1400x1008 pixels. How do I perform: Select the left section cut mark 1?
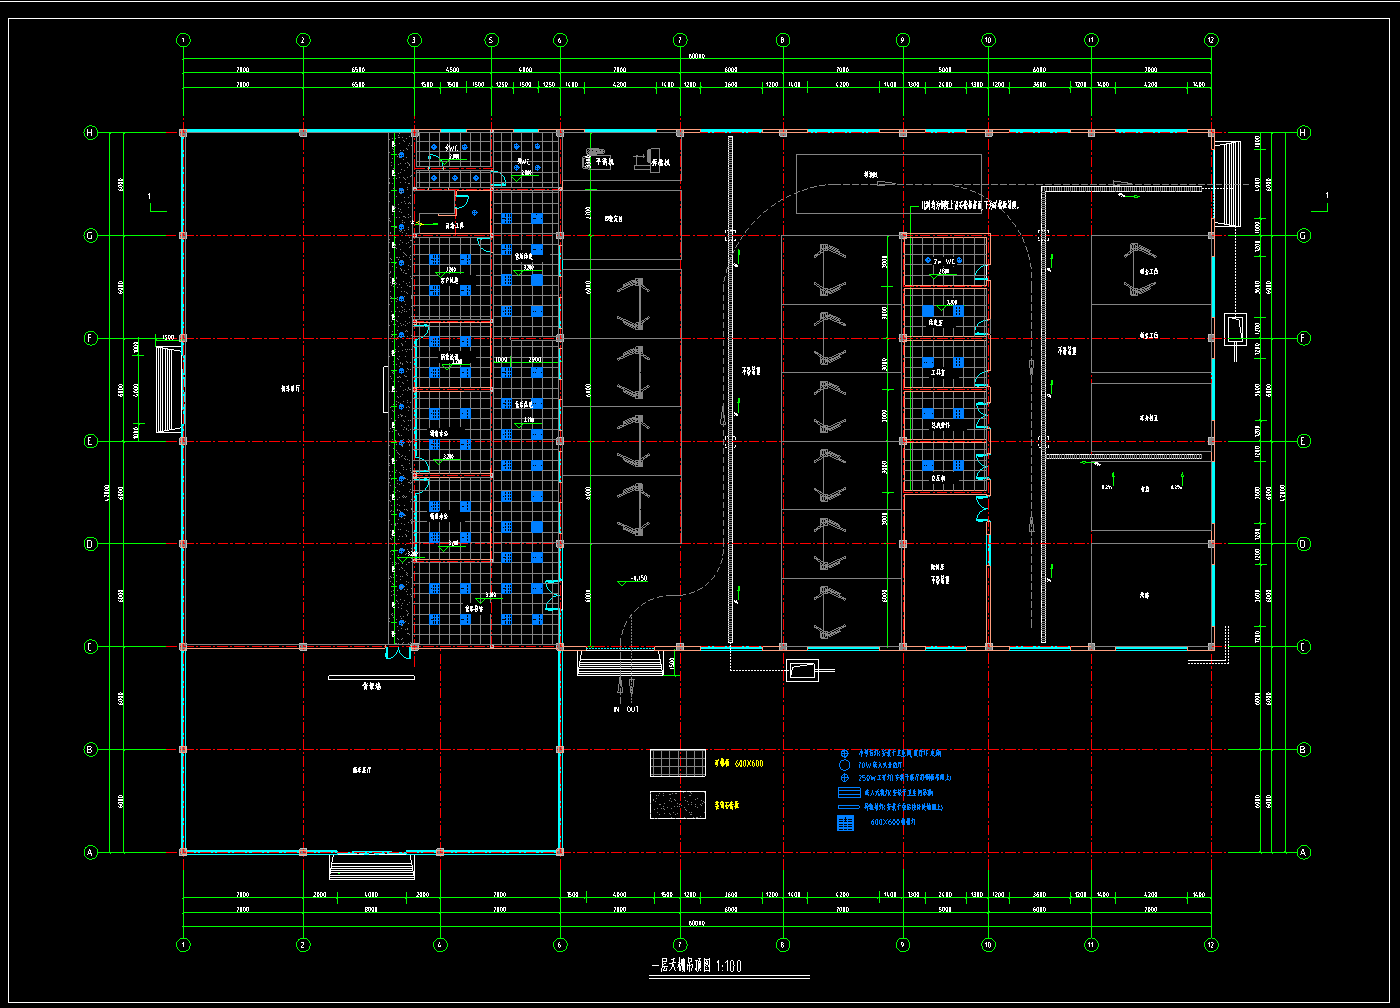click(153, 203)
